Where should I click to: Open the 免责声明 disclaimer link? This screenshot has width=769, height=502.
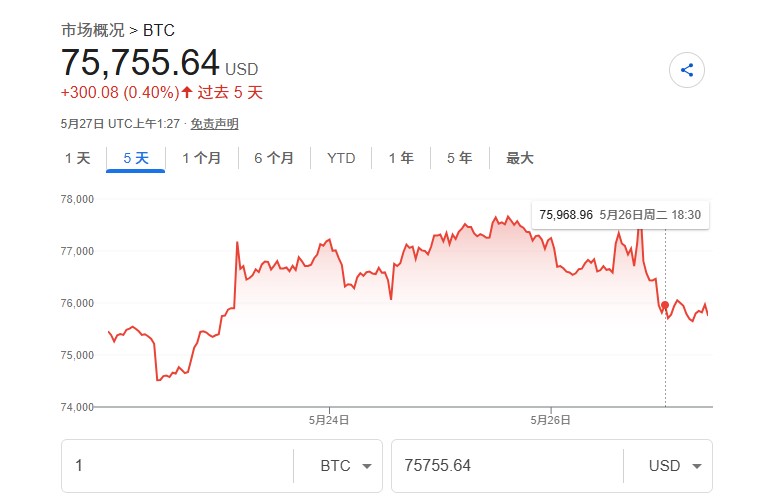click(x=214, y=124)
